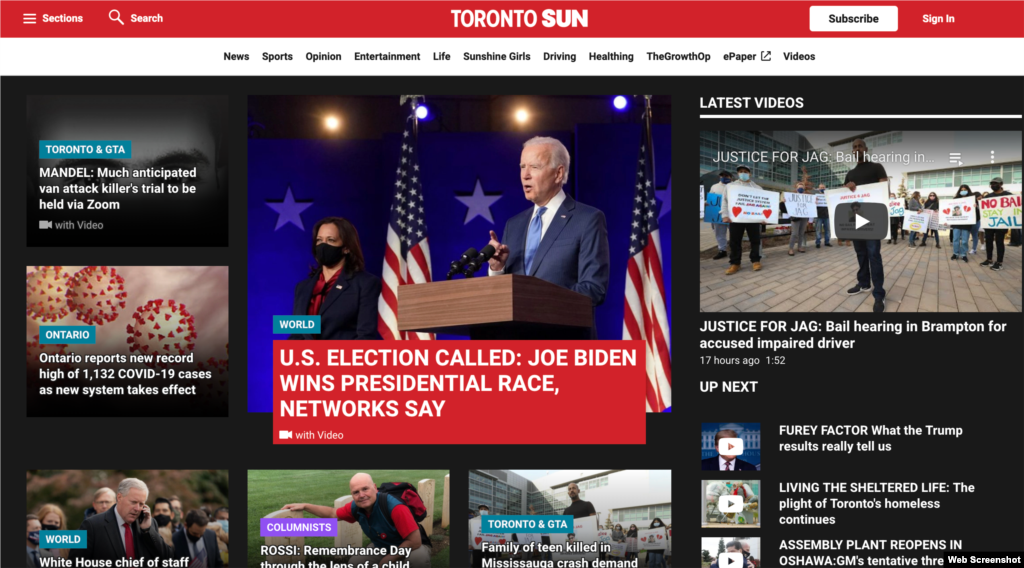The width and height of the screenshot is (1024, 568).
Task: Click the Subscribe button
Action: [x=853, y=18]
